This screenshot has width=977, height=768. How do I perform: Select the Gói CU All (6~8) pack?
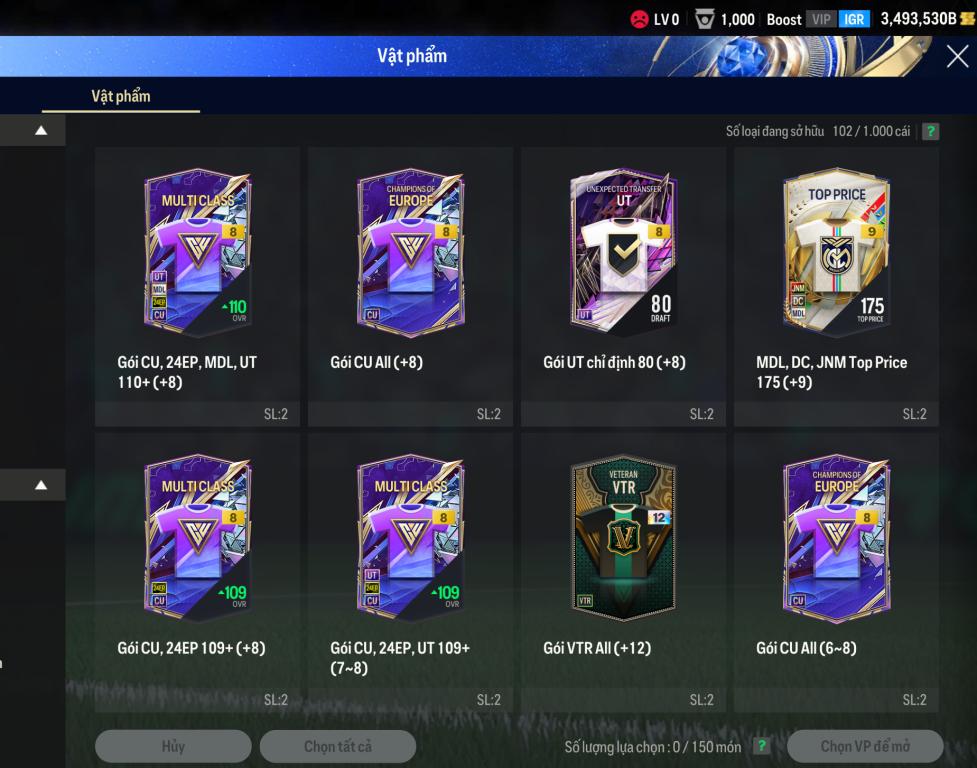pos(836,573)
